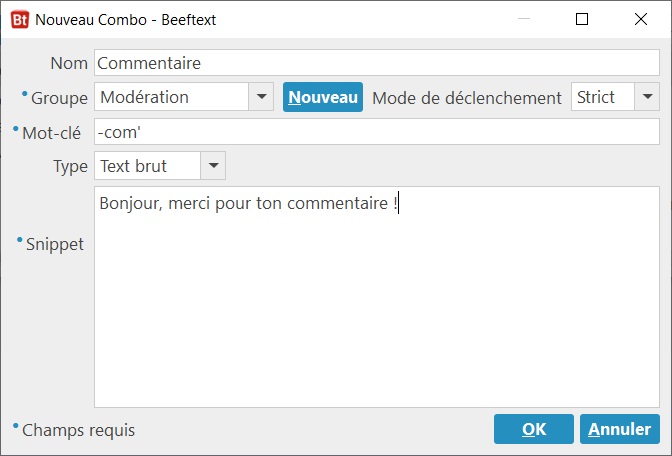Image resolution: width=672 pixels, height=456 pixels.
Task: Click the Champs requis note
Action: [78, 430]
